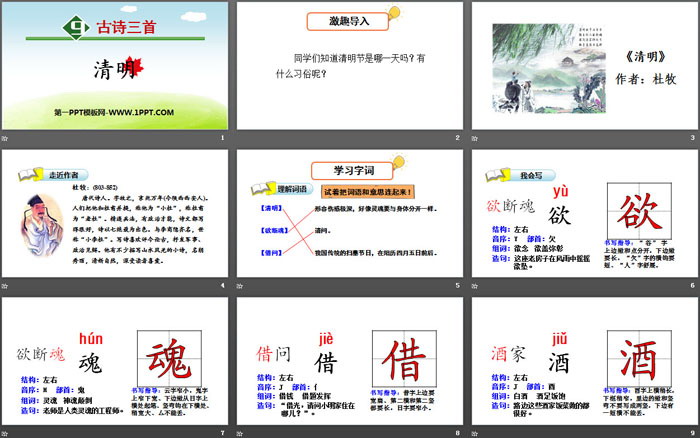Select slide 3 showing 《清明》作者：杜牧
Viewport: 700px width, 438px height.
(585, 66)
